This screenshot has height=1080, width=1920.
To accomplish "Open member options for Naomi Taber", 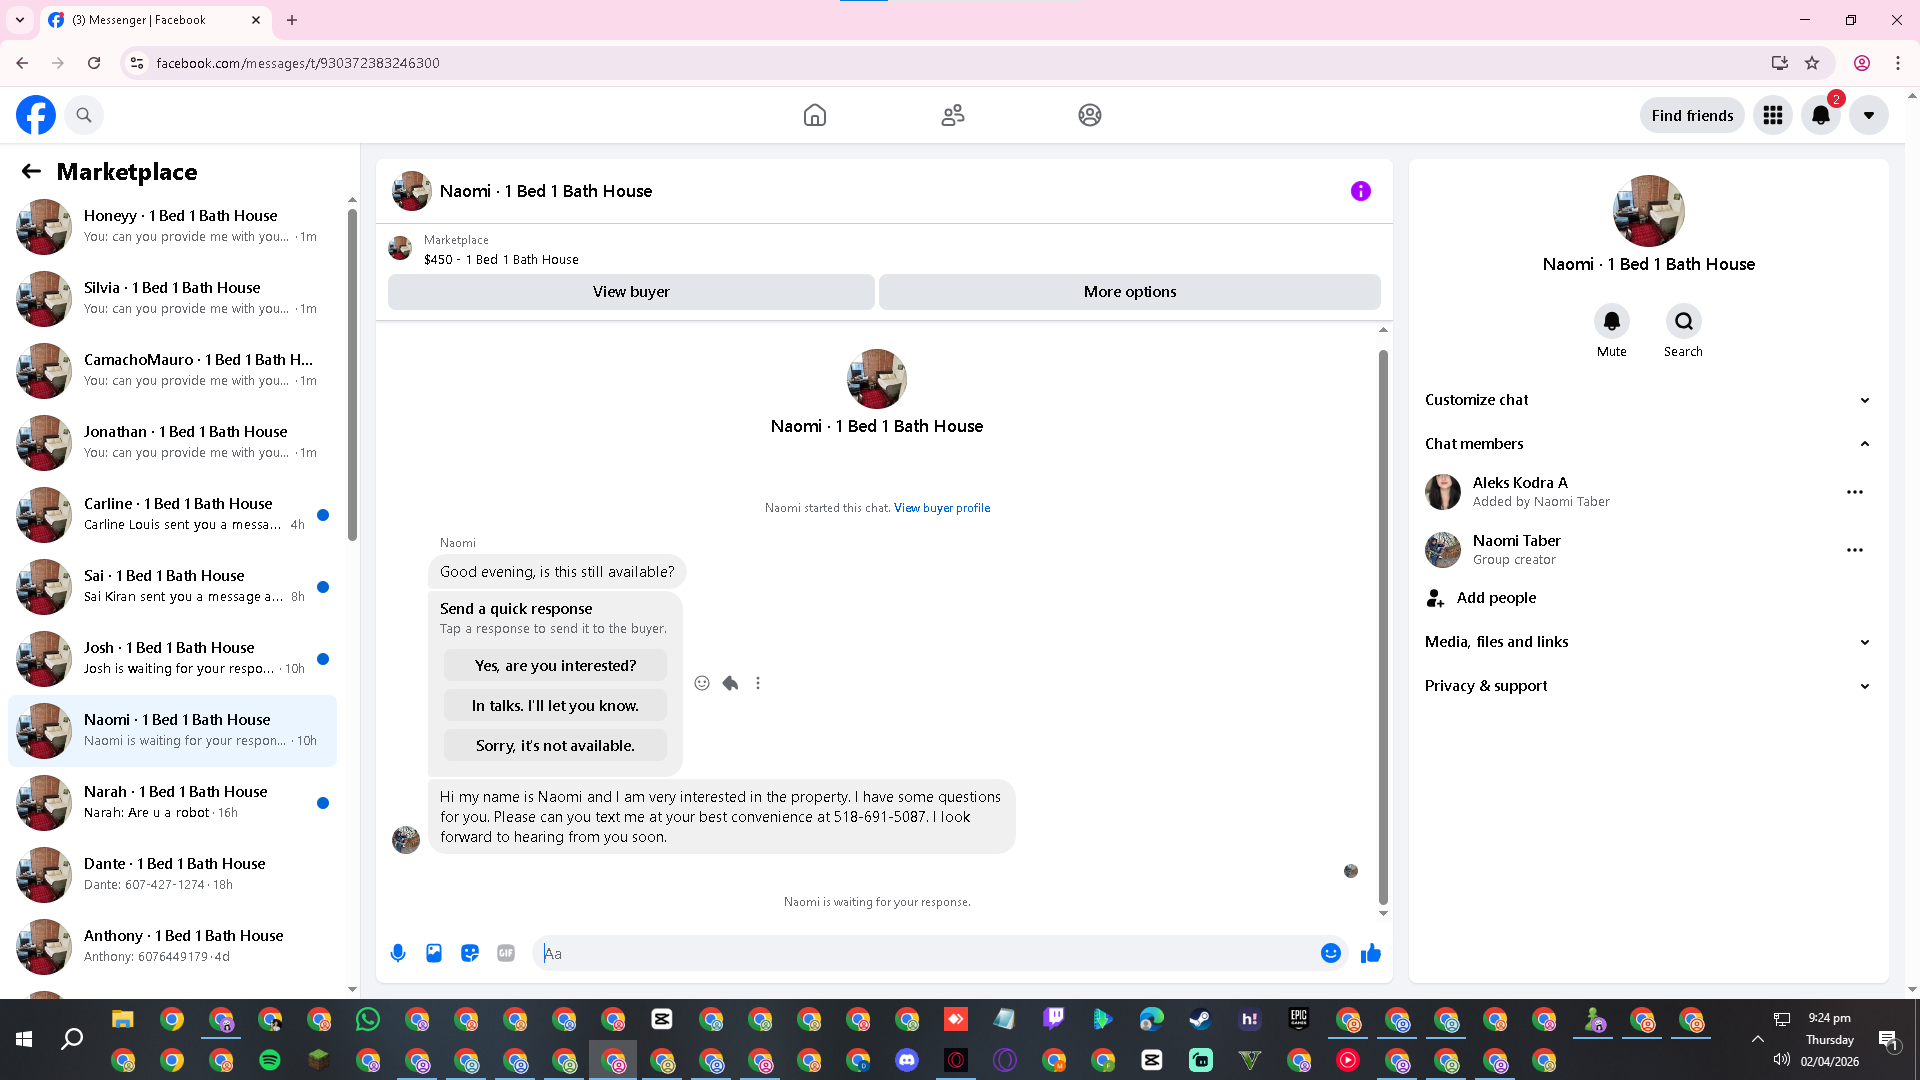I will click(1855, 550).
